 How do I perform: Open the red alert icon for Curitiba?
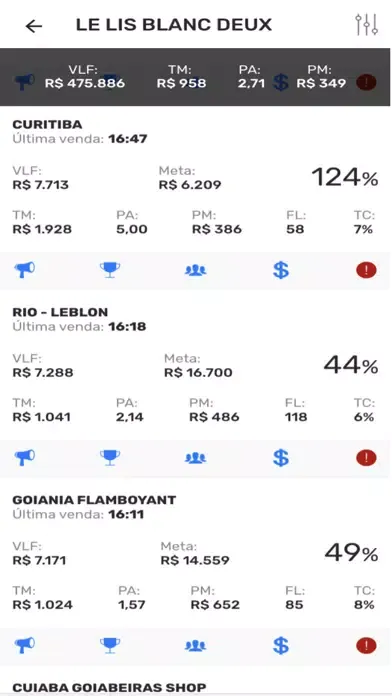click(x=366, y=270)
